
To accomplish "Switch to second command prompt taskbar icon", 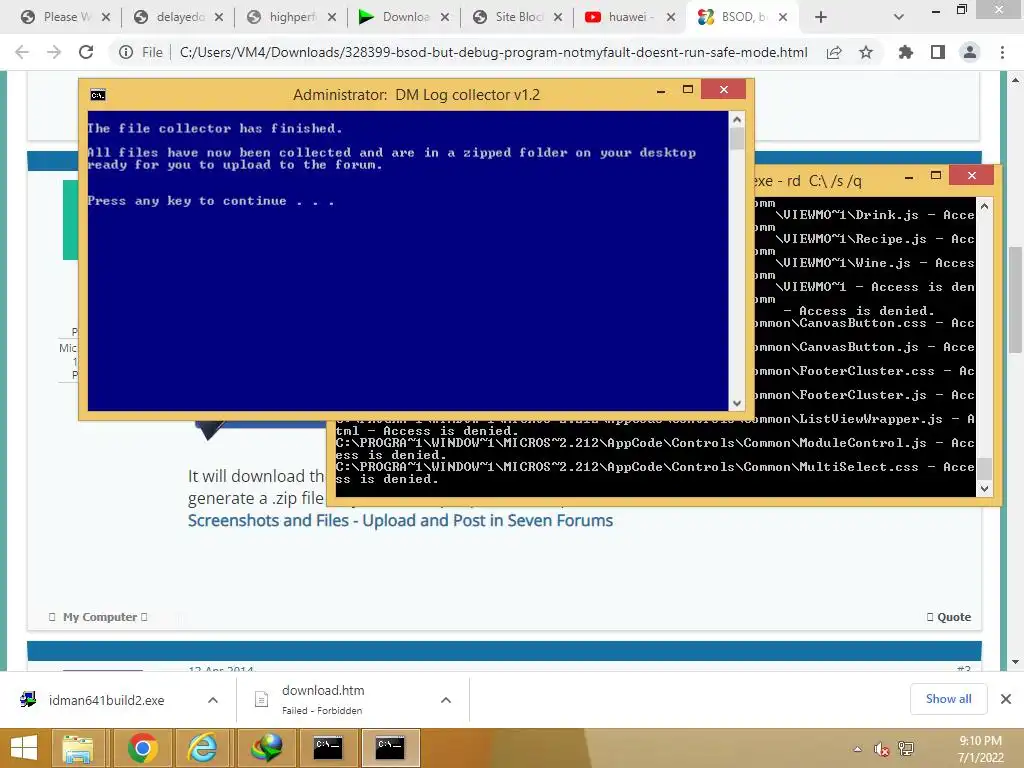I will pos(390,748).
